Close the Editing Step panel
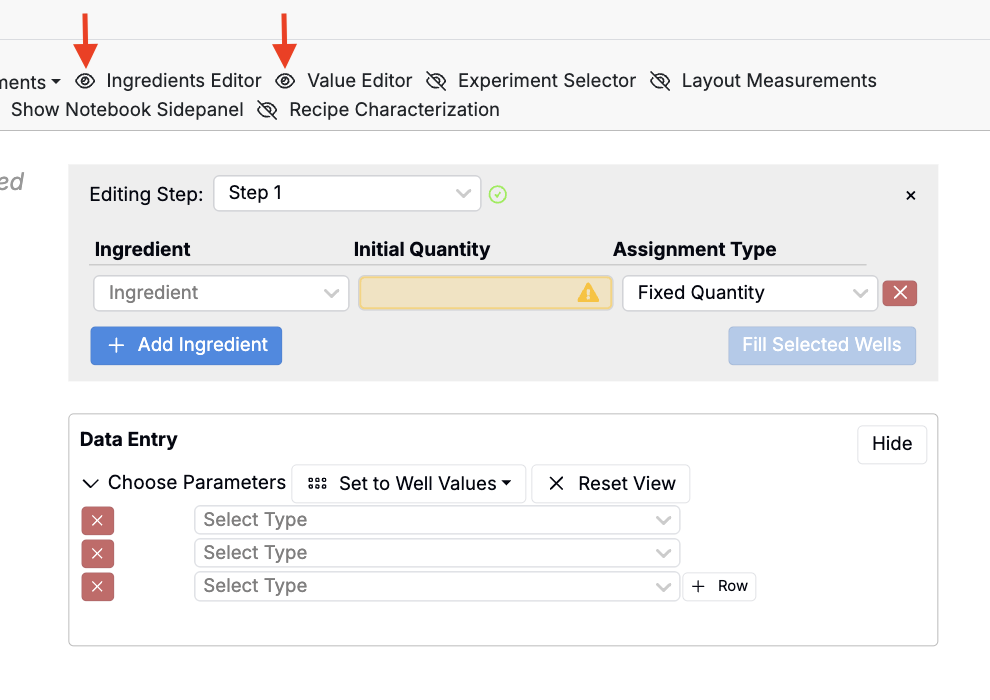 pos(910,196)
